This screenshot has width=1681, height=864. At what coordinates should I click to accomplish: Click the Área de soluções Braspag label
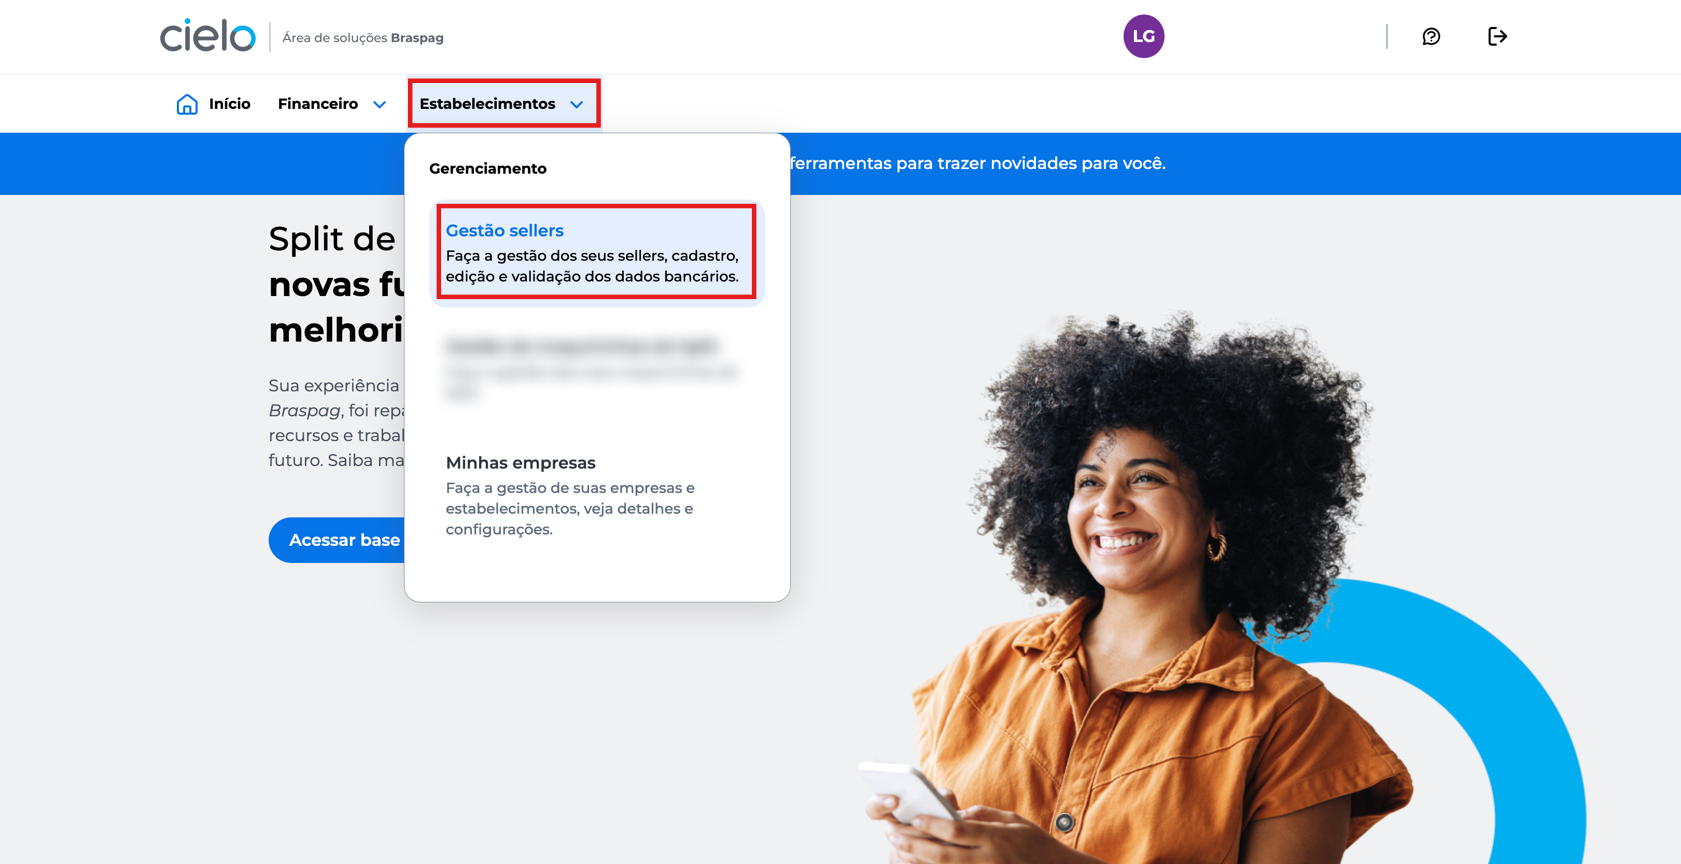coord(363,38)
